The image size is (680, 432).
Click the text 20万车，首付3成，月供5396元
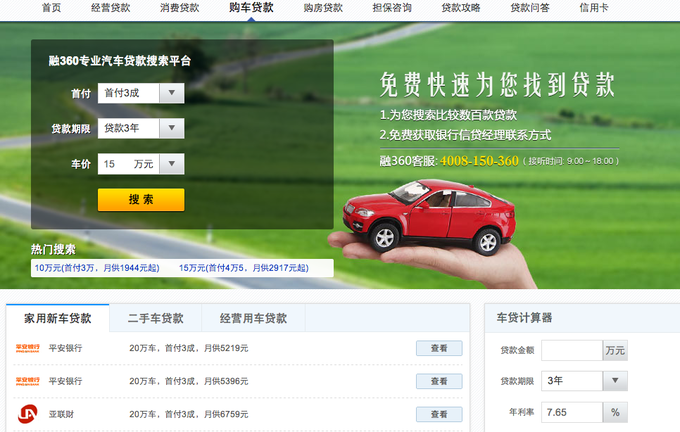[189, 381]
